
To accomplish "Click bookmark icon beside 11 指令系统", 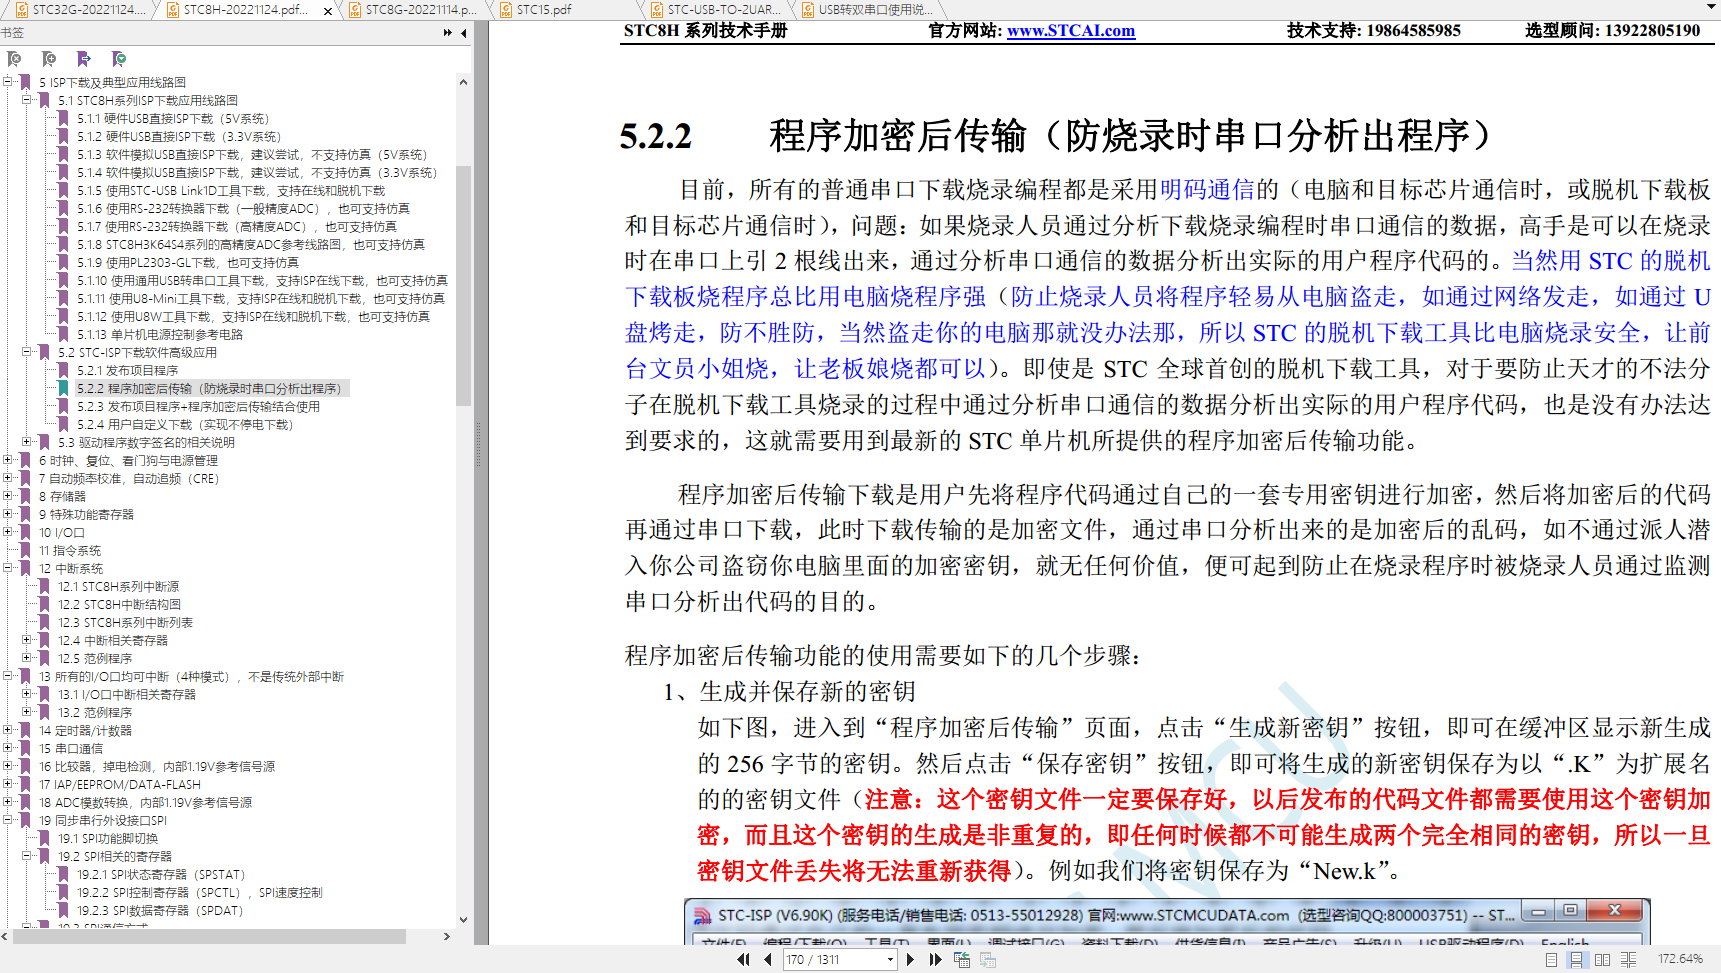I will [26, 550].
